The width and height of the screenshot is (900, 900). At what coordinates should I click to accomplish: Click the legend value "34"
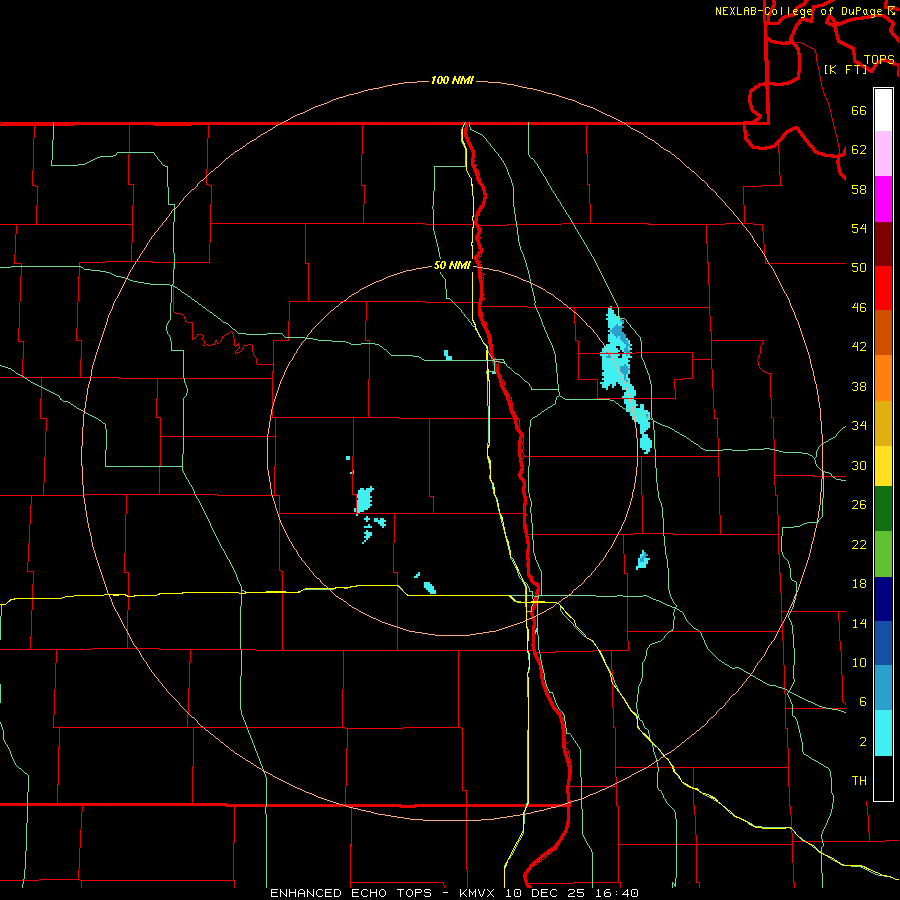pyautogui.click(x=859, y=425)
